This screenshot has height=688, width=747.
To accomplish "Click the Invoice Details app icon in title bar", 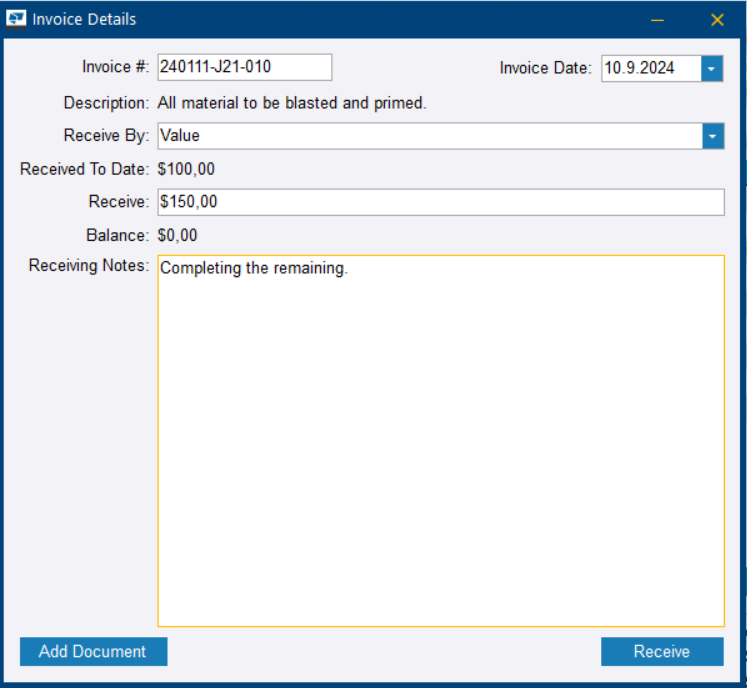I will coord(16,20).
